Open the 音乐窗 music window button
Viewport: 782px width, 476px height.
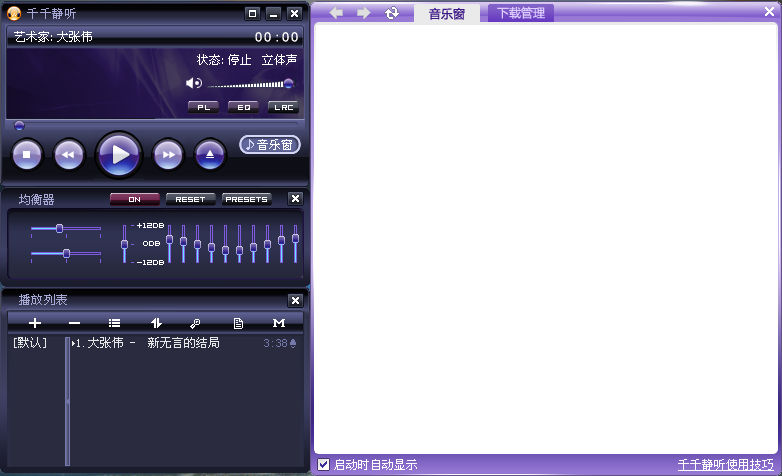pyautogui.click(x=270, y=145)
